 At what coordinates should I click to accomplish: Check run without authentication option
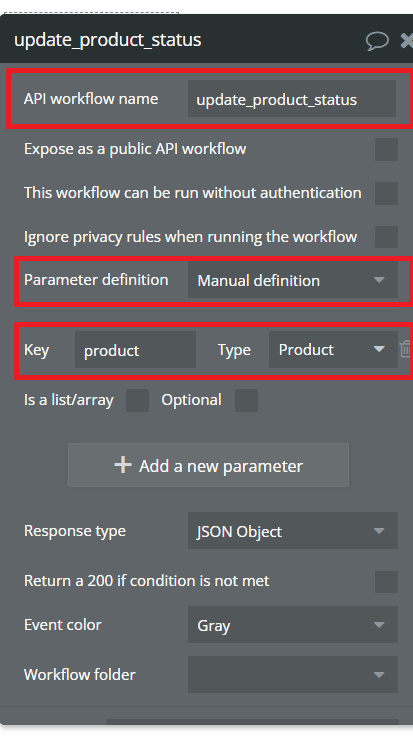(x=386, y=193)
